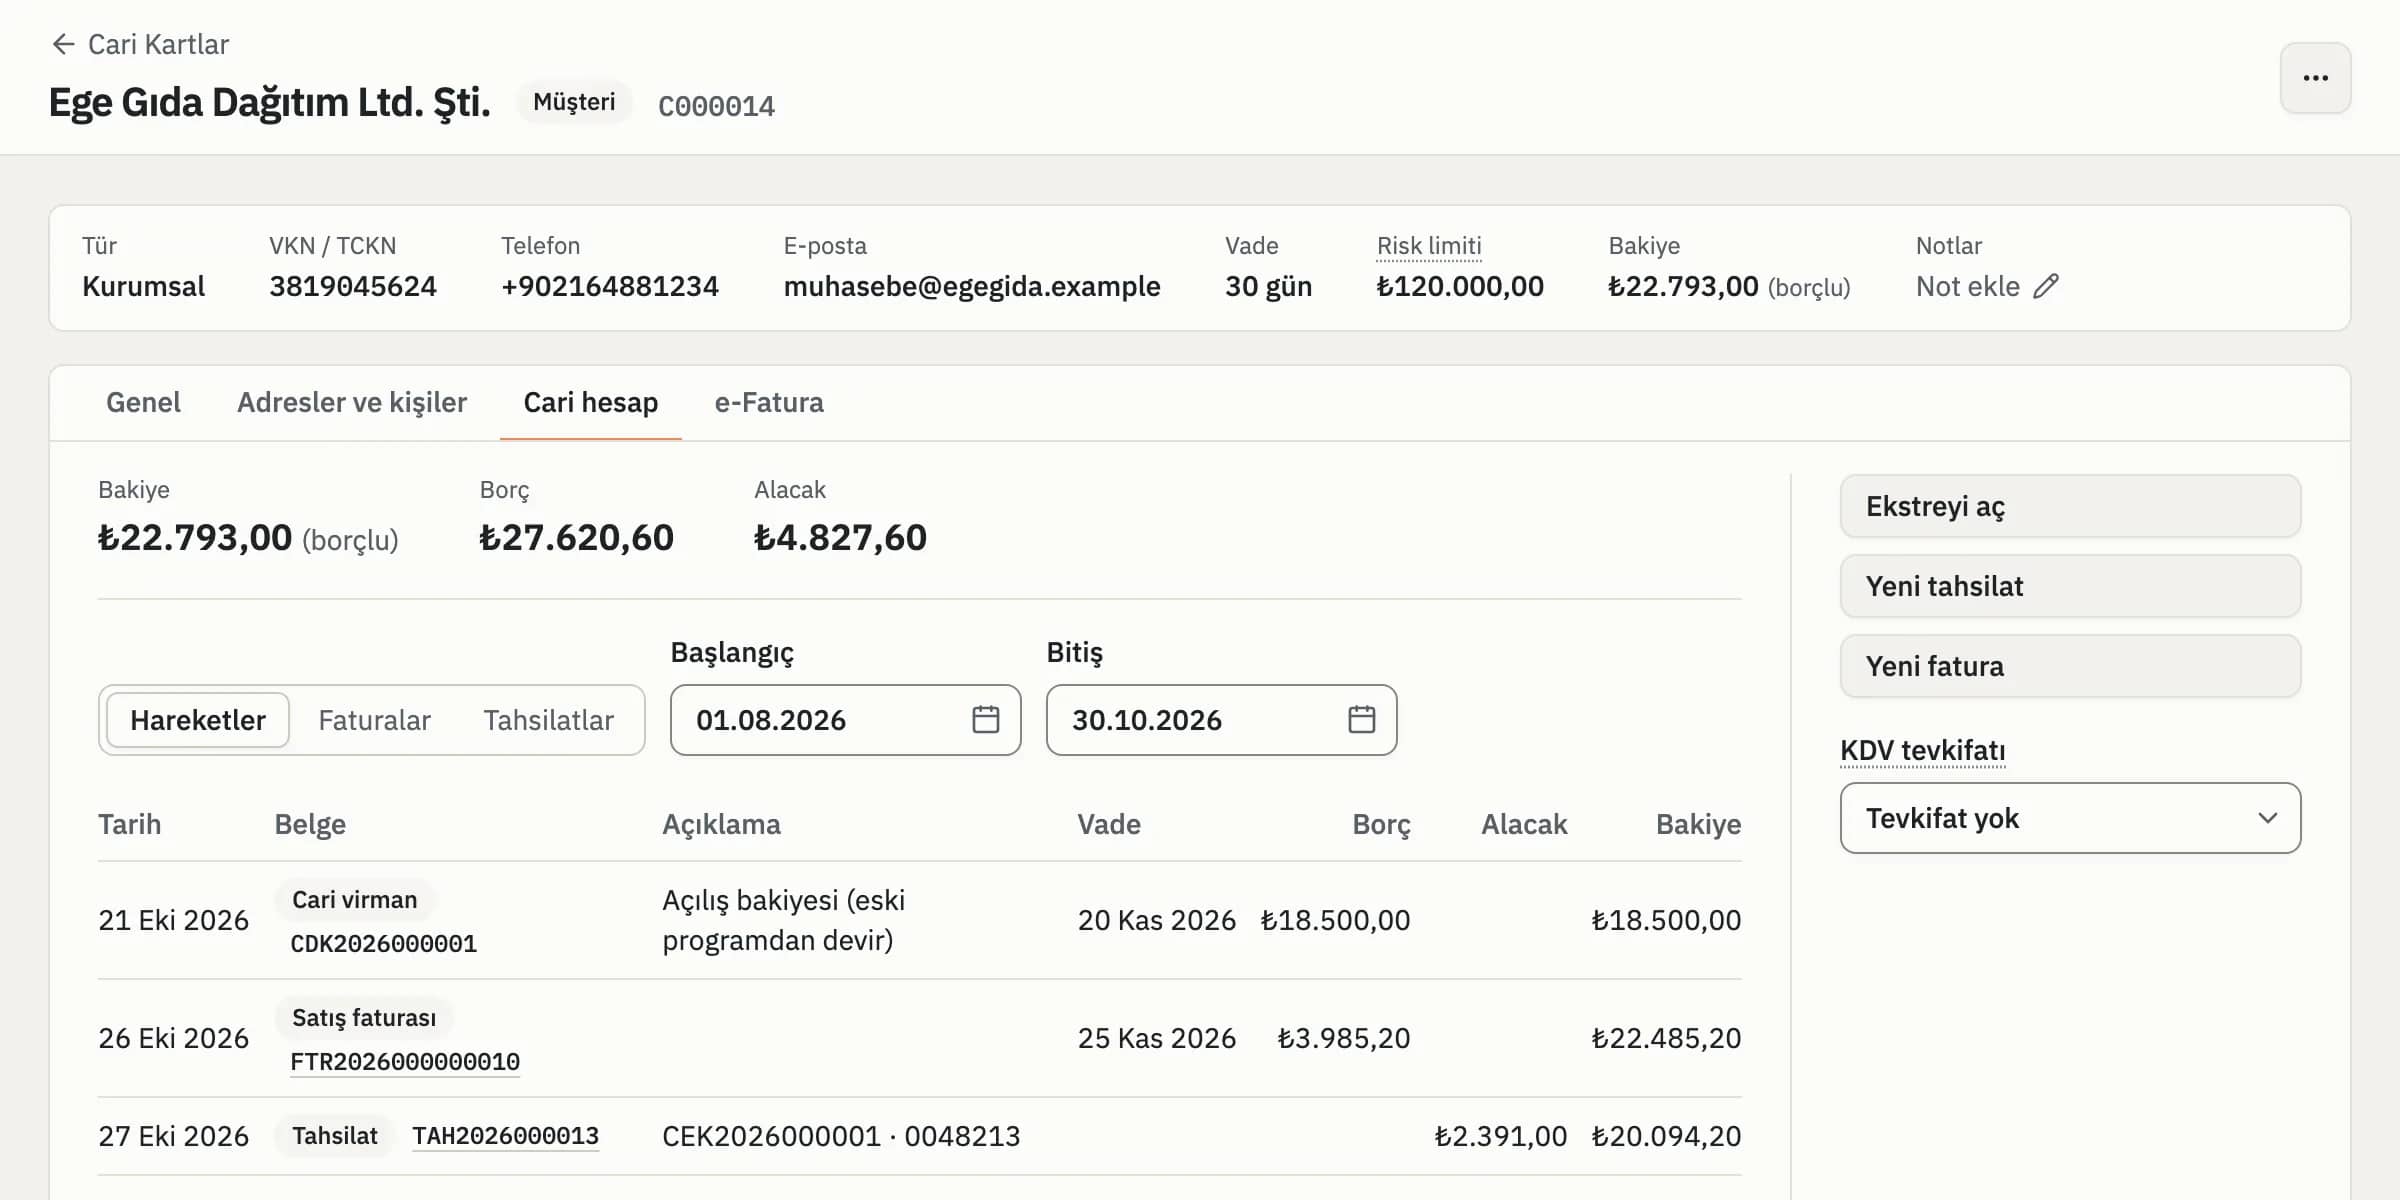Go to the e-Fatura tab
Screen dimensions: 2400x1200
point(769,403)
